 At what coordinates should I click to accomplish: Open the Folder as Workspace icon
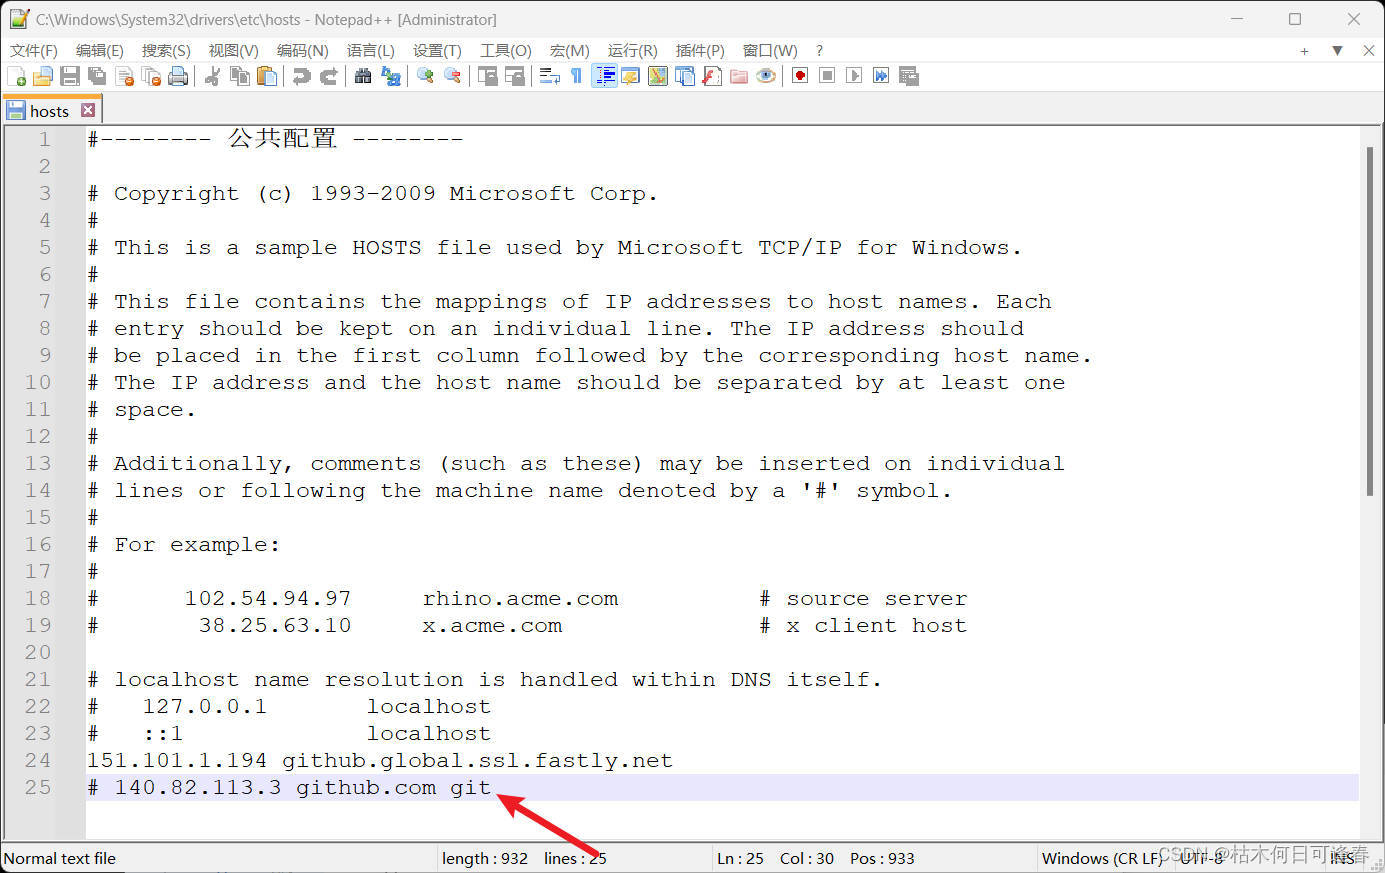coord(739,76)
